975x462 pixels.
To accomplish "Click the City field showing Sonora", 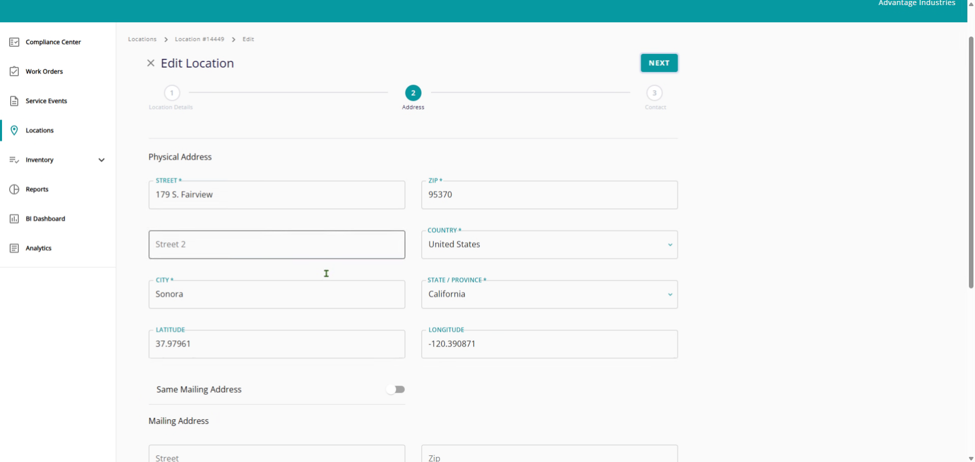I will (x=277, y=295).
